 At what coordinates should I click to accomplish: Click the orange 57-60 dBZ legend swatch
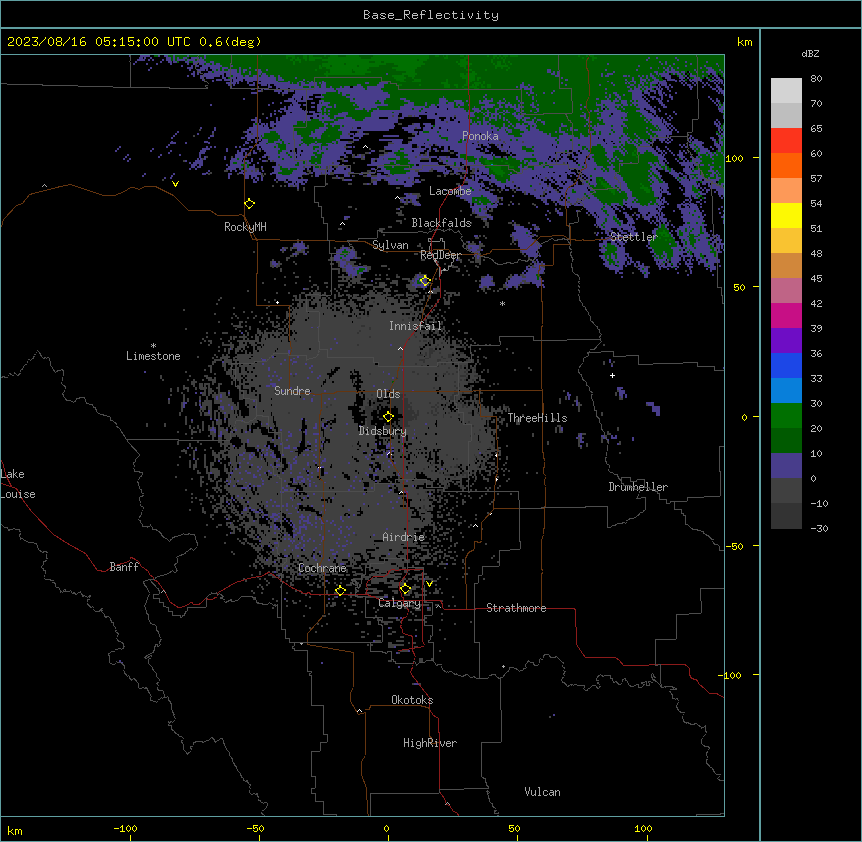coord(786,165)
